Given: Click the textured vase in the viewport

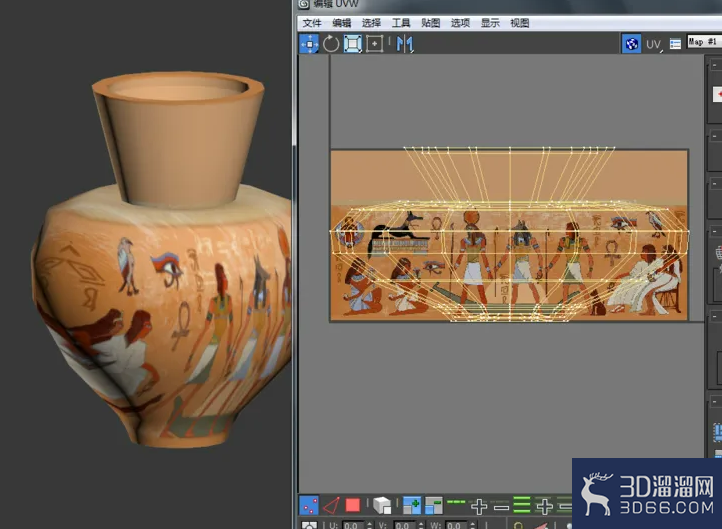Looking at the screenshot, I should [161, 260].
